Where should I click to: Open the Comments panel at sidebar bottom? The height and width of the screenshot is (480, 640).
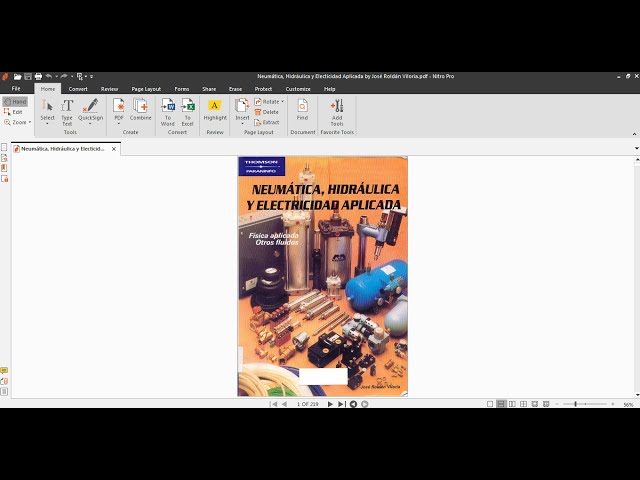4,371
